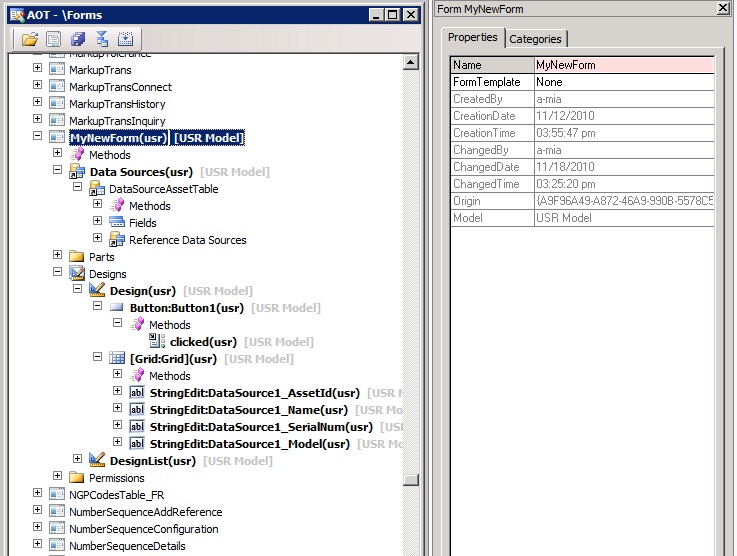This screenshot has height=556, width=737.
Task: Click the AOT window title icon
Action: 17,15
